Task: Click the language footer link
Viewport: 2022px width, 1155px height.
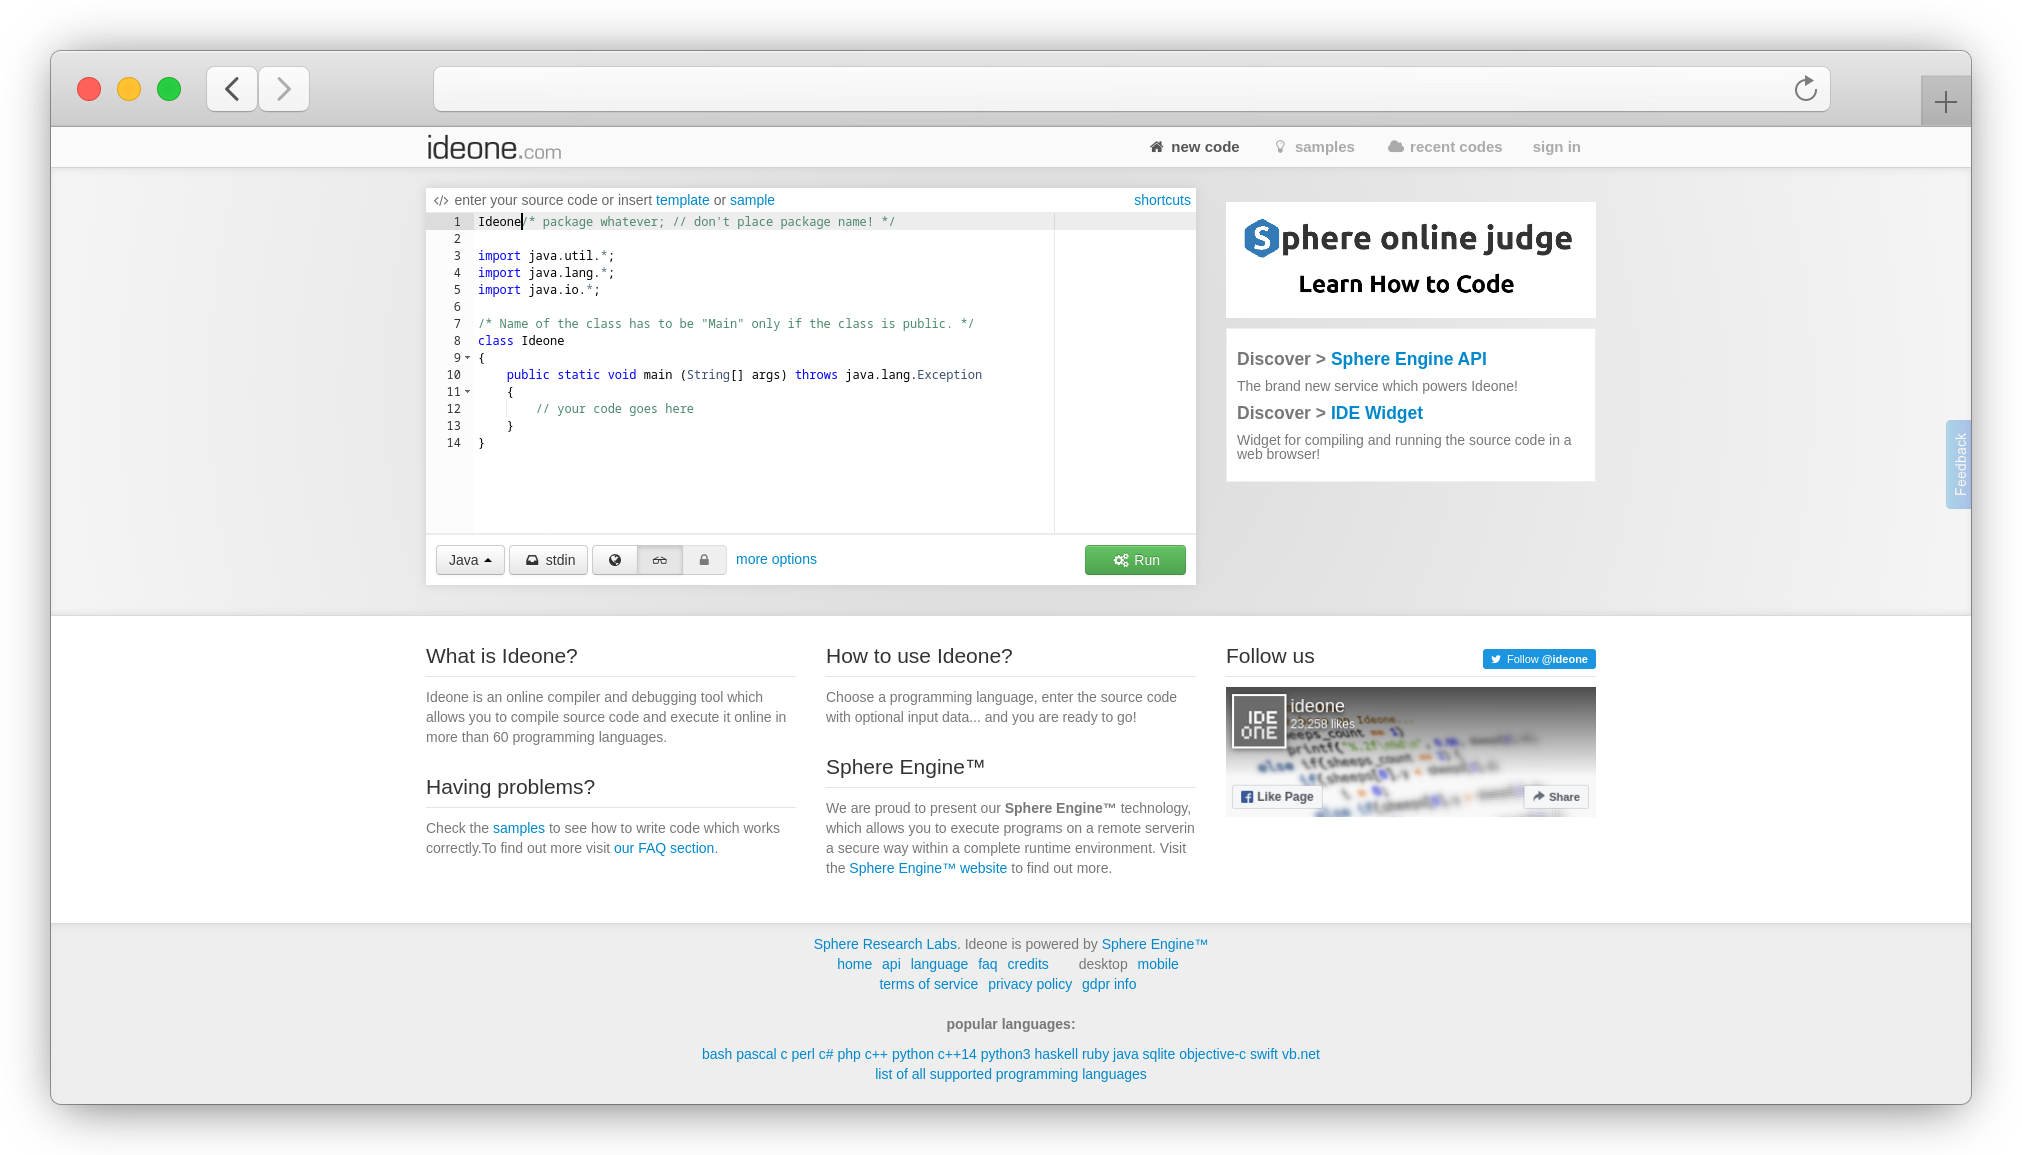Action: 939,964
